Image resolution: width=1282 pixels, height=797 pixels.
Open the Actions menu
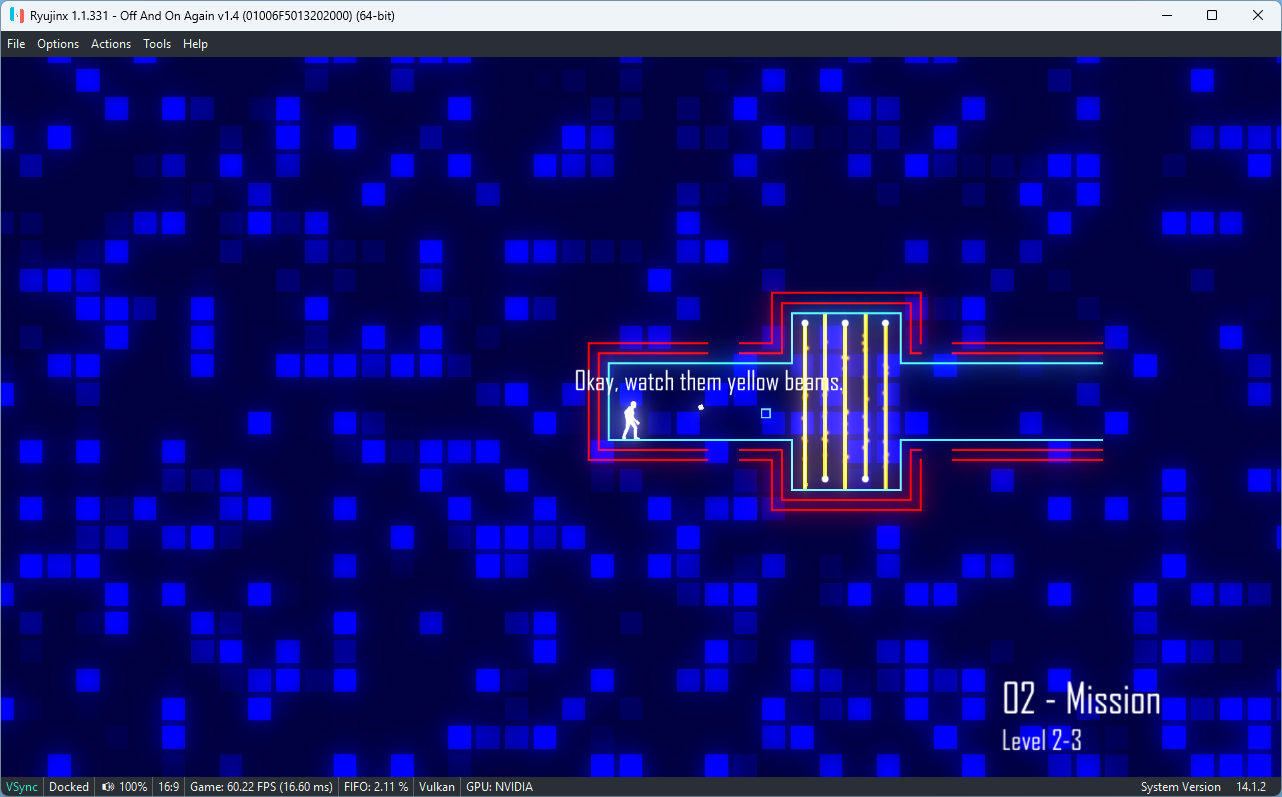tap(111, 44)
